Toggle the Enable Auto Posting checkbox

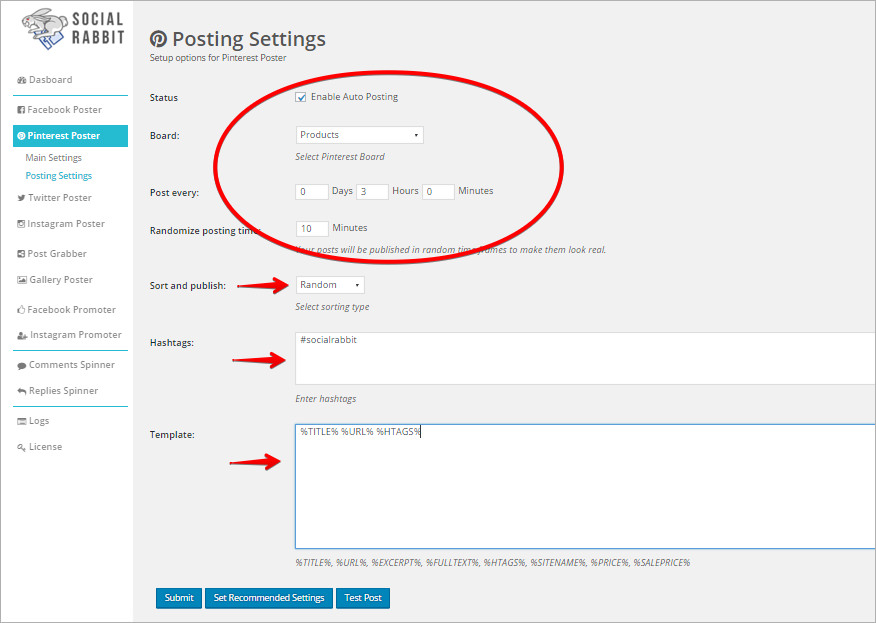(301, 97)
